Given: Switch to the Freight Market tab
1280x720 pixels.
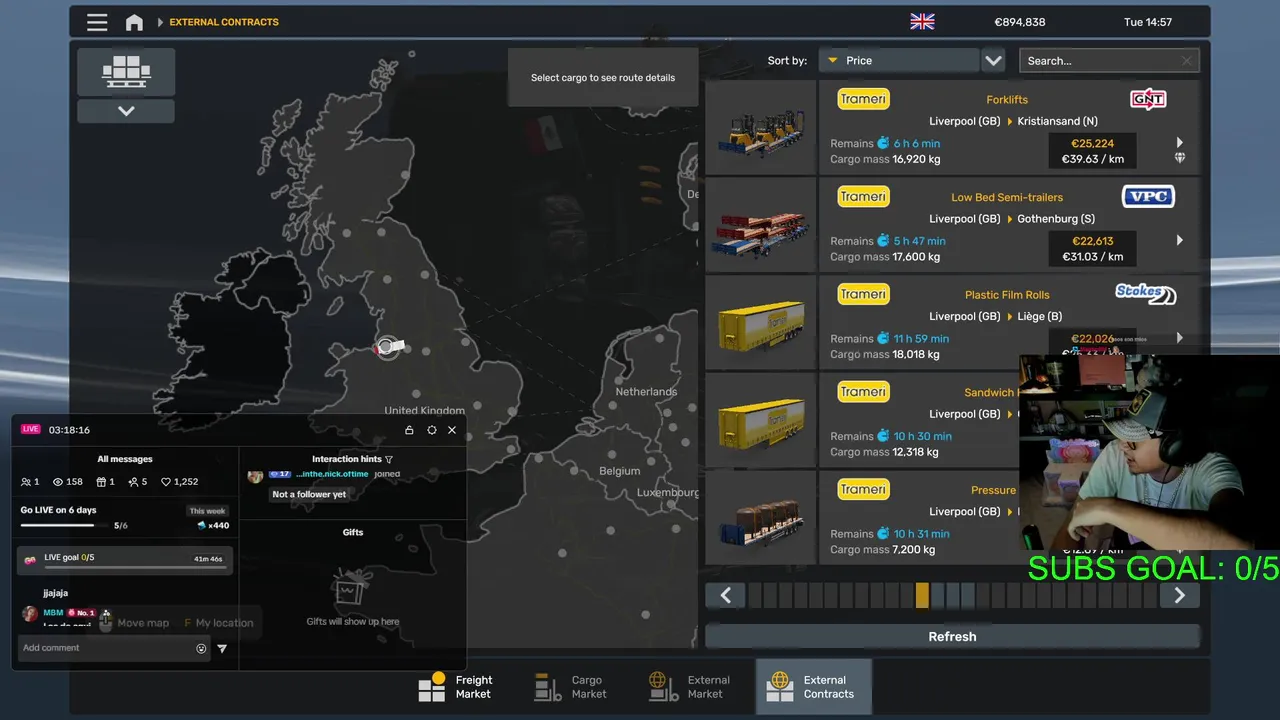Looking at the screenshot, I should pos(456,687).
